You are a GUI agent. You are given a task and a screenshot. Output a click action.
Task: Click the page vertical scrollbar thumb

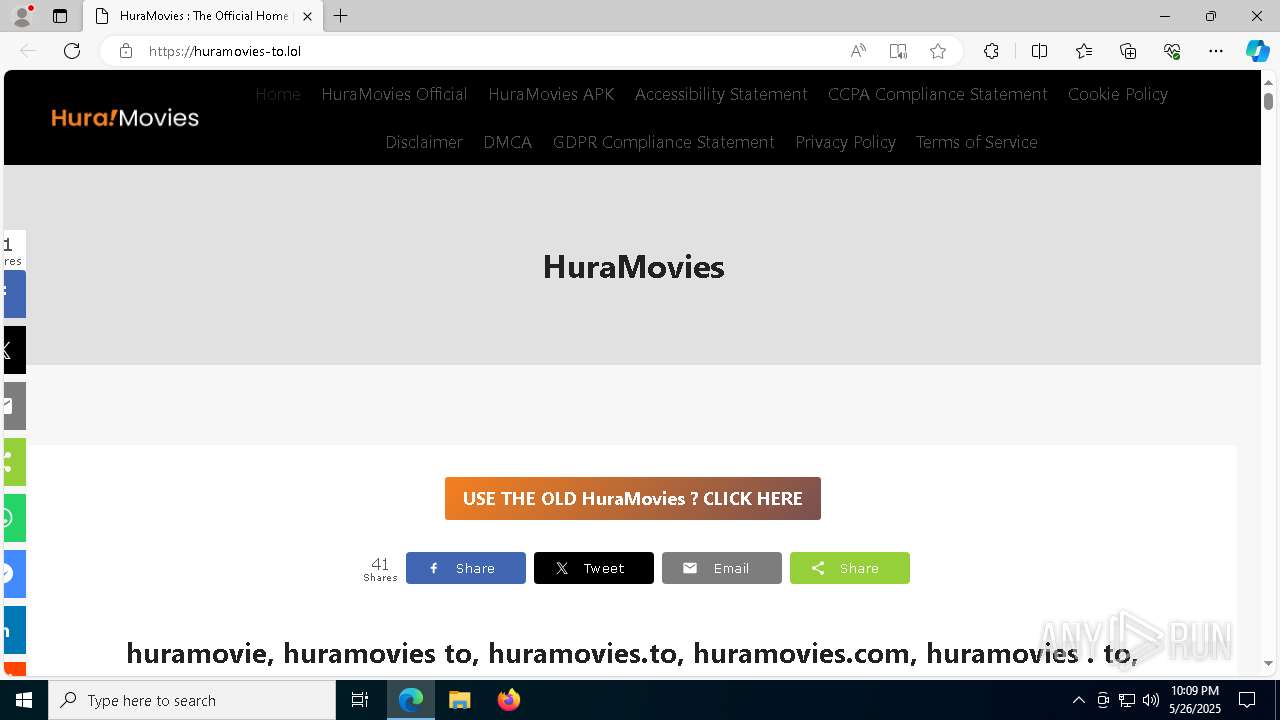[x=1268, y=101]
